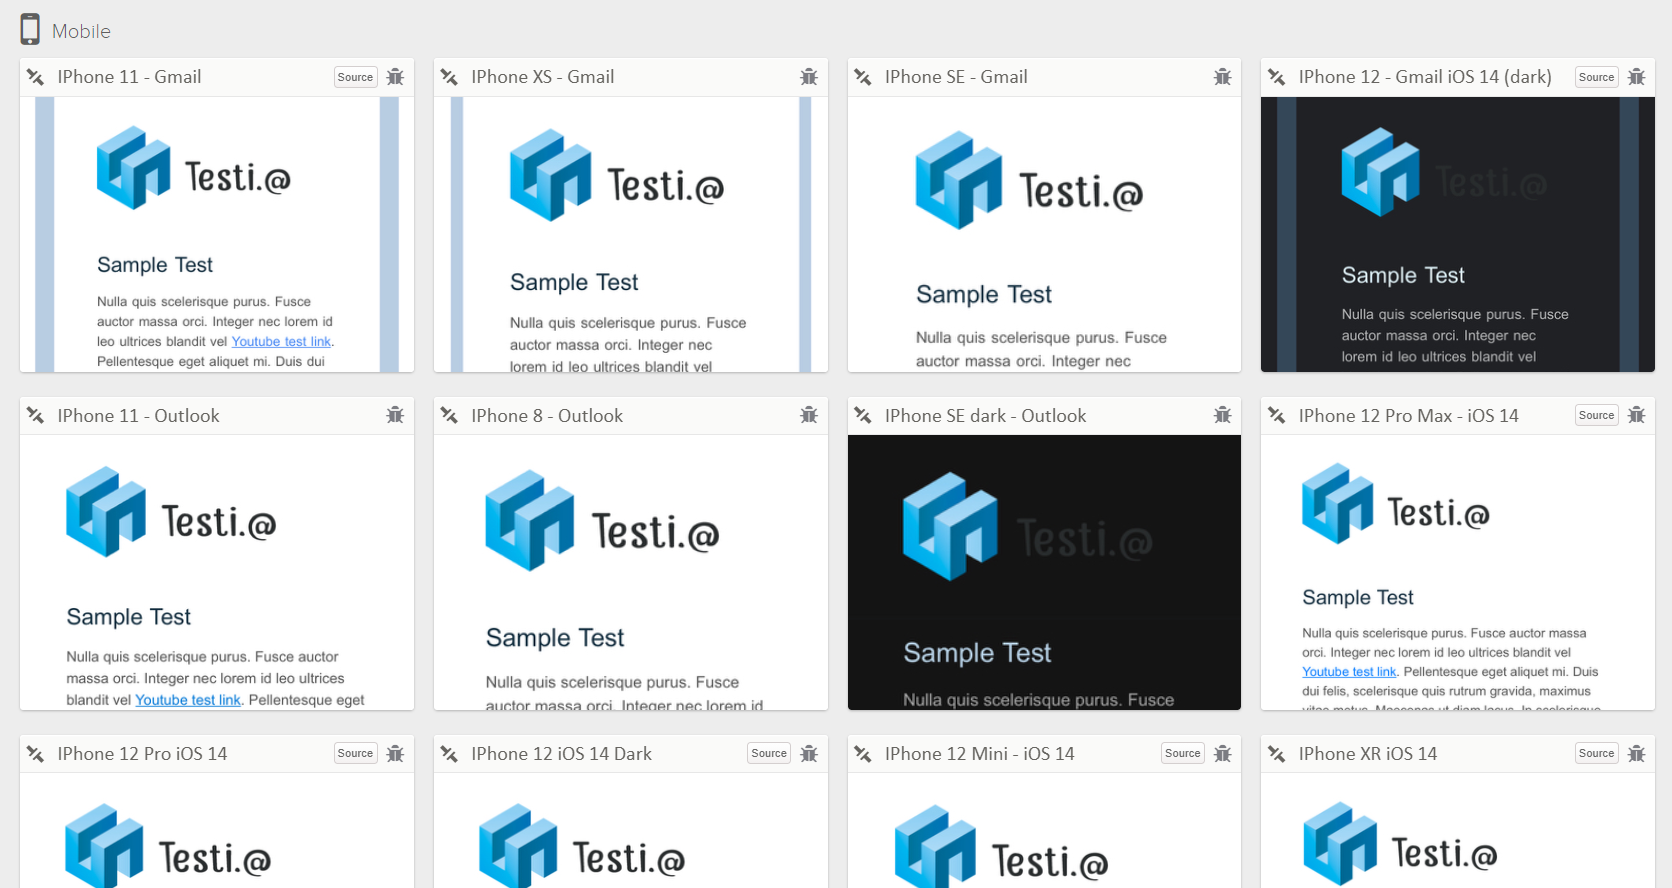Image resolution: width=1672 pixels, height=888 pixels.
Task: Open iPhone XR iOS 14 preview thumbnail
Action: [x=1458, y=831]
